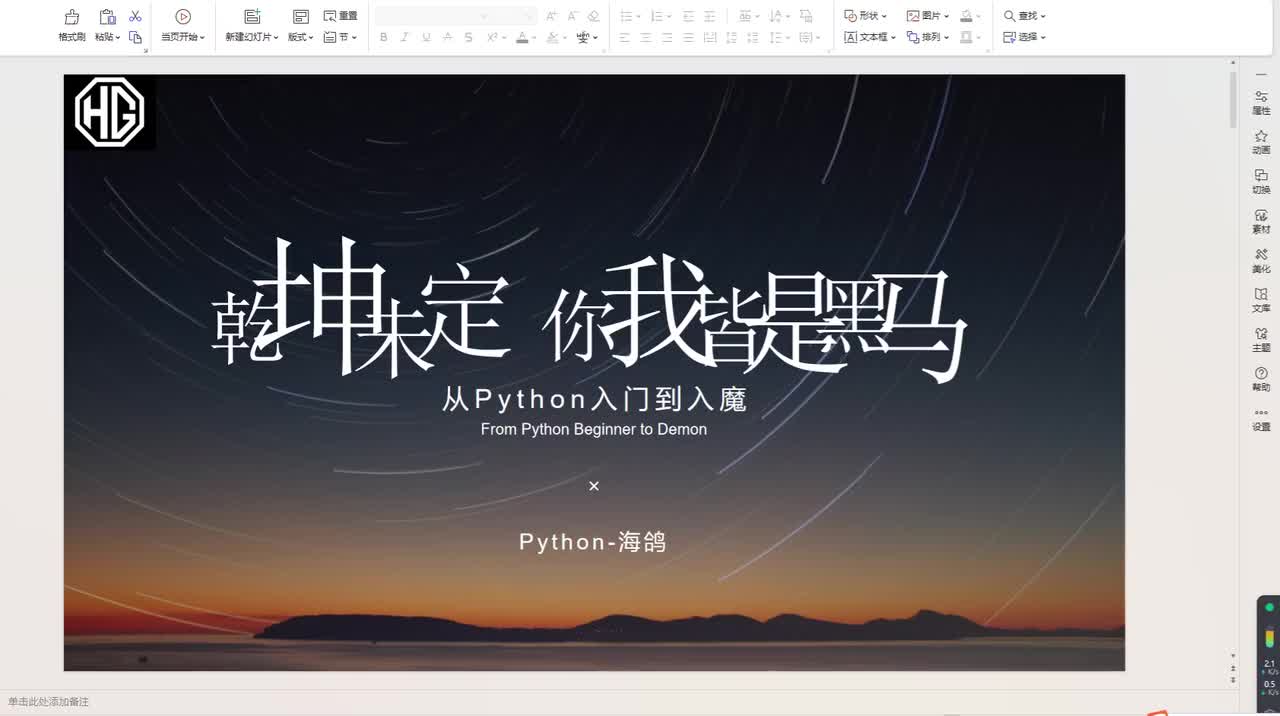Viewport: 1280px width, 716px height.
Task: Open Properties (属性) side panel
Action: 1261,103
